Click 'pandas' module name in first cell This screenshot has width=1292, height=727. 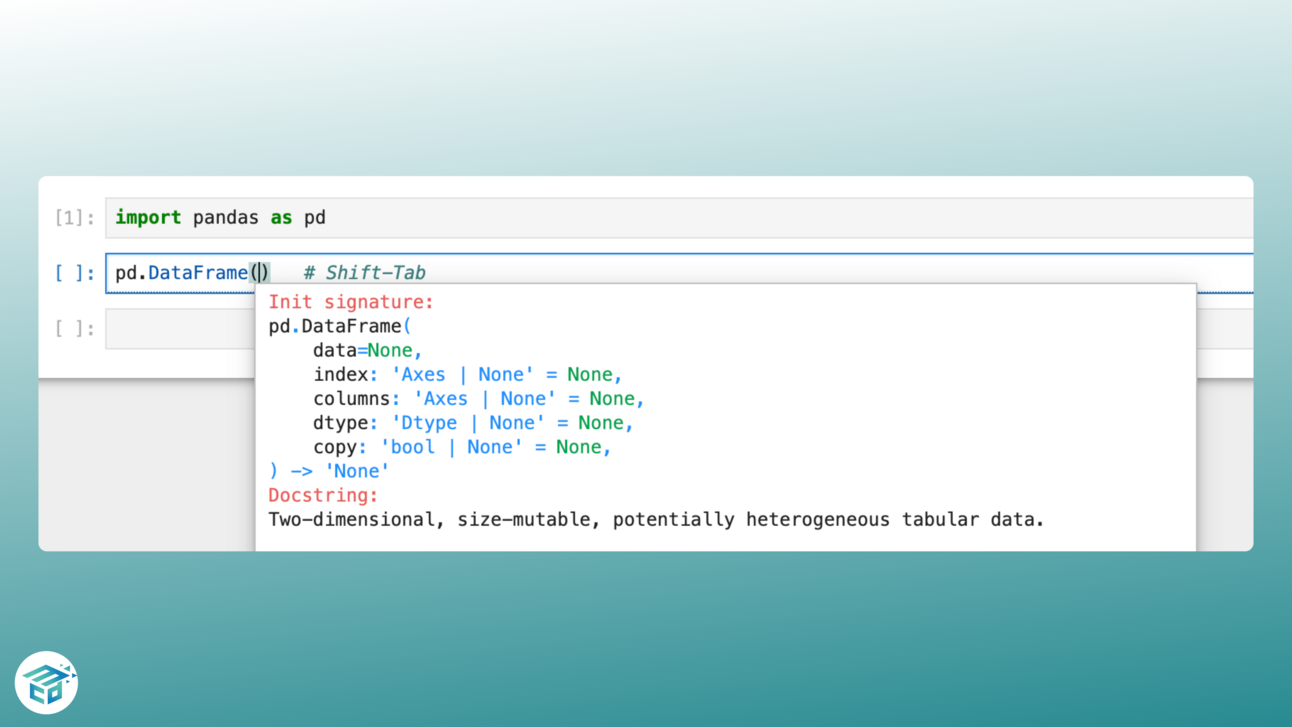(225, 218)
